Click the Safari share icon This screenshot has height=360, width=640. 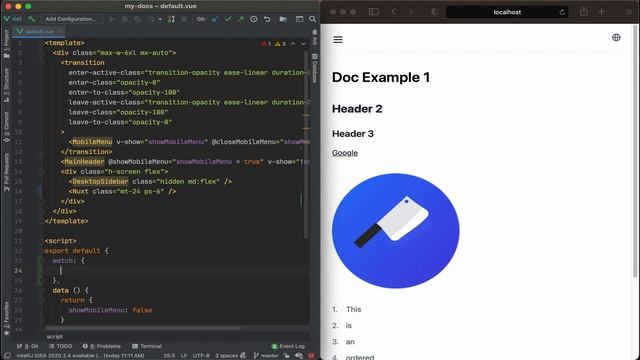point(584,11)
